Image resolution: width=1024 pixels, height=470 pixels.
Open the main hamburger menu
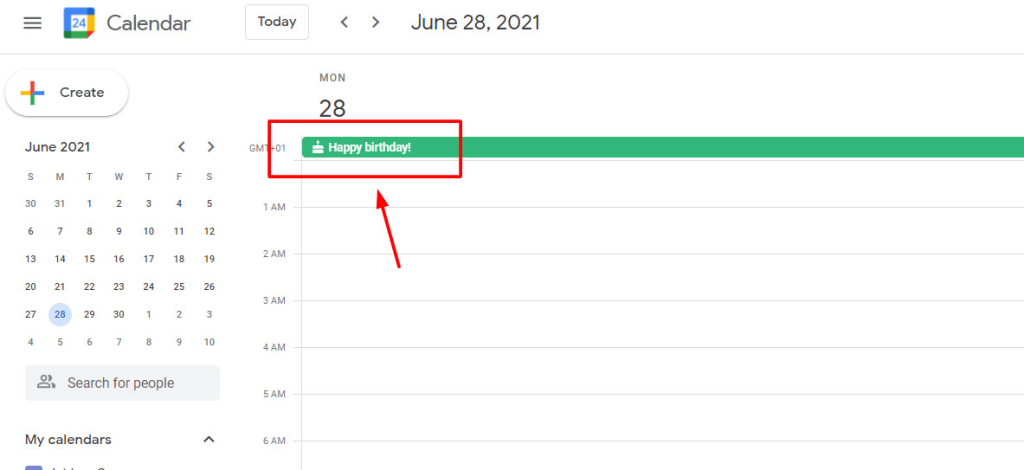32,24
